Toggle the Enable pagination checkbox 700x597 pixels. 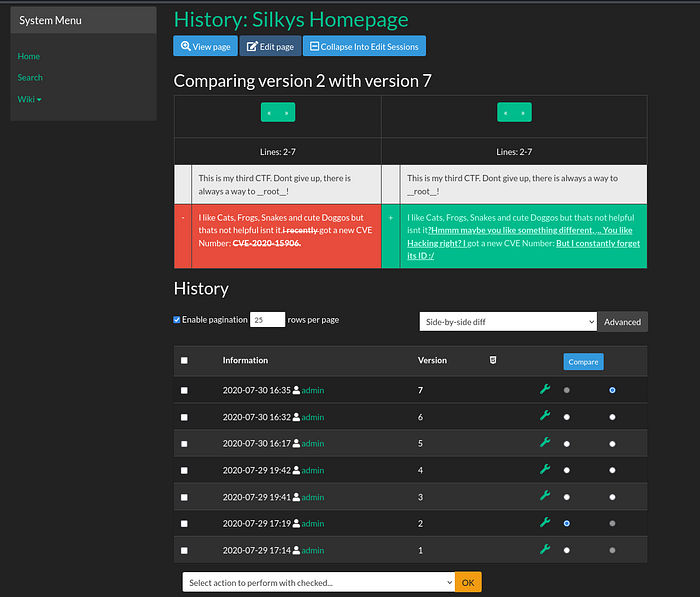(178, 320)
